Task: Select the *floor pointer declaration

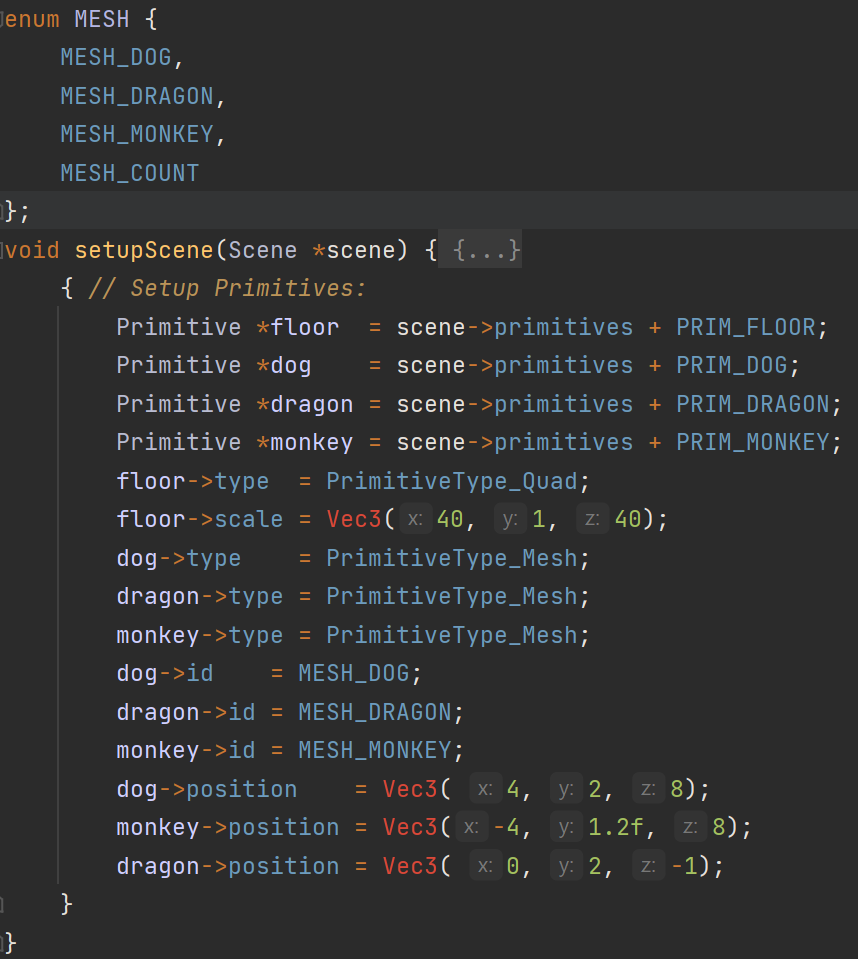Action: pos(298,327)
